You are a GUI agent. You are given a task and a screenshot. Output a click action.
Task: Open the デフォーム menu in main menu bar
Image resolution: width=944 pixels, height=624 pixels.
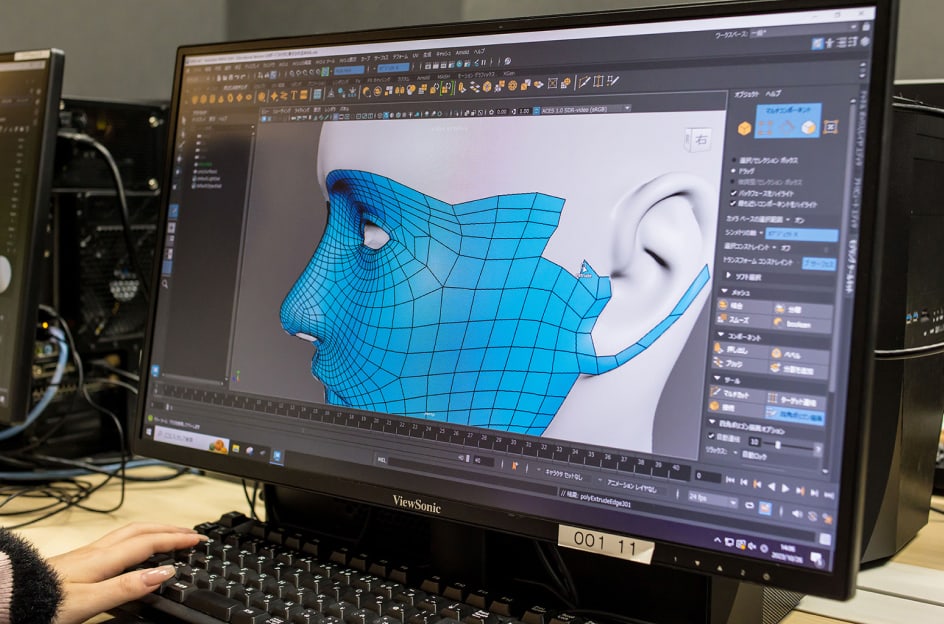[400, 56]
